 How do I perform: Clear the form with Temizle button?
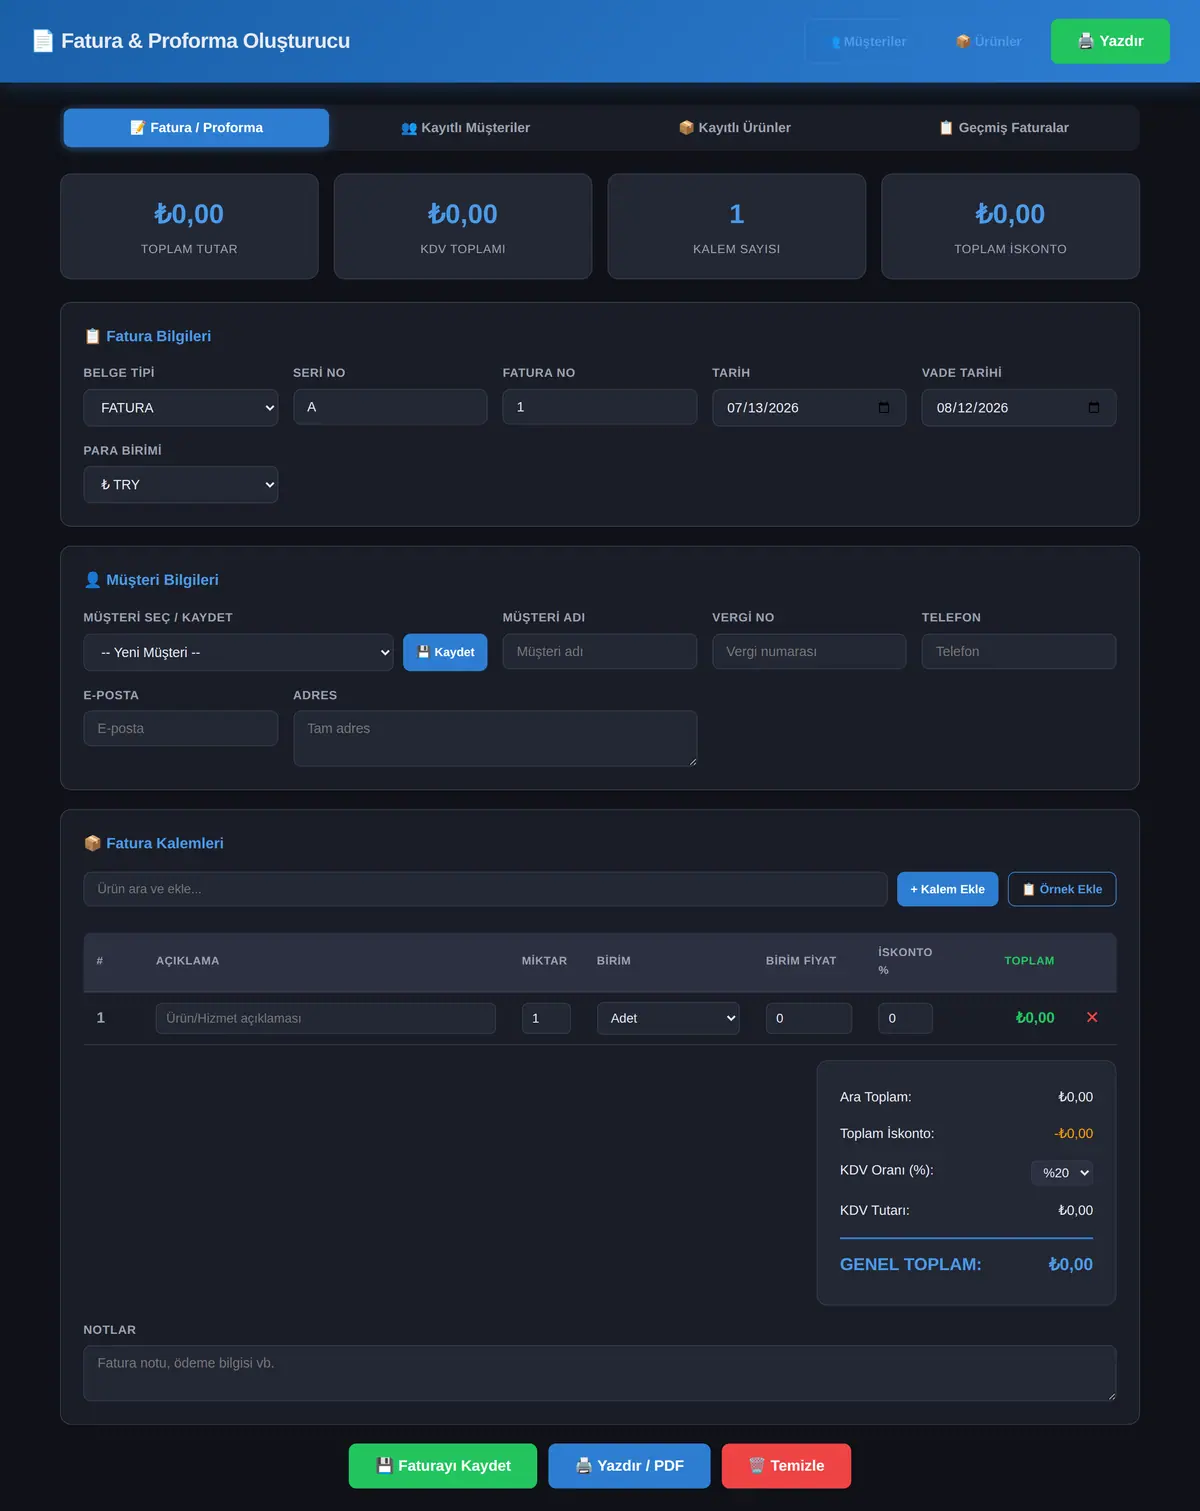point(786,1466)
